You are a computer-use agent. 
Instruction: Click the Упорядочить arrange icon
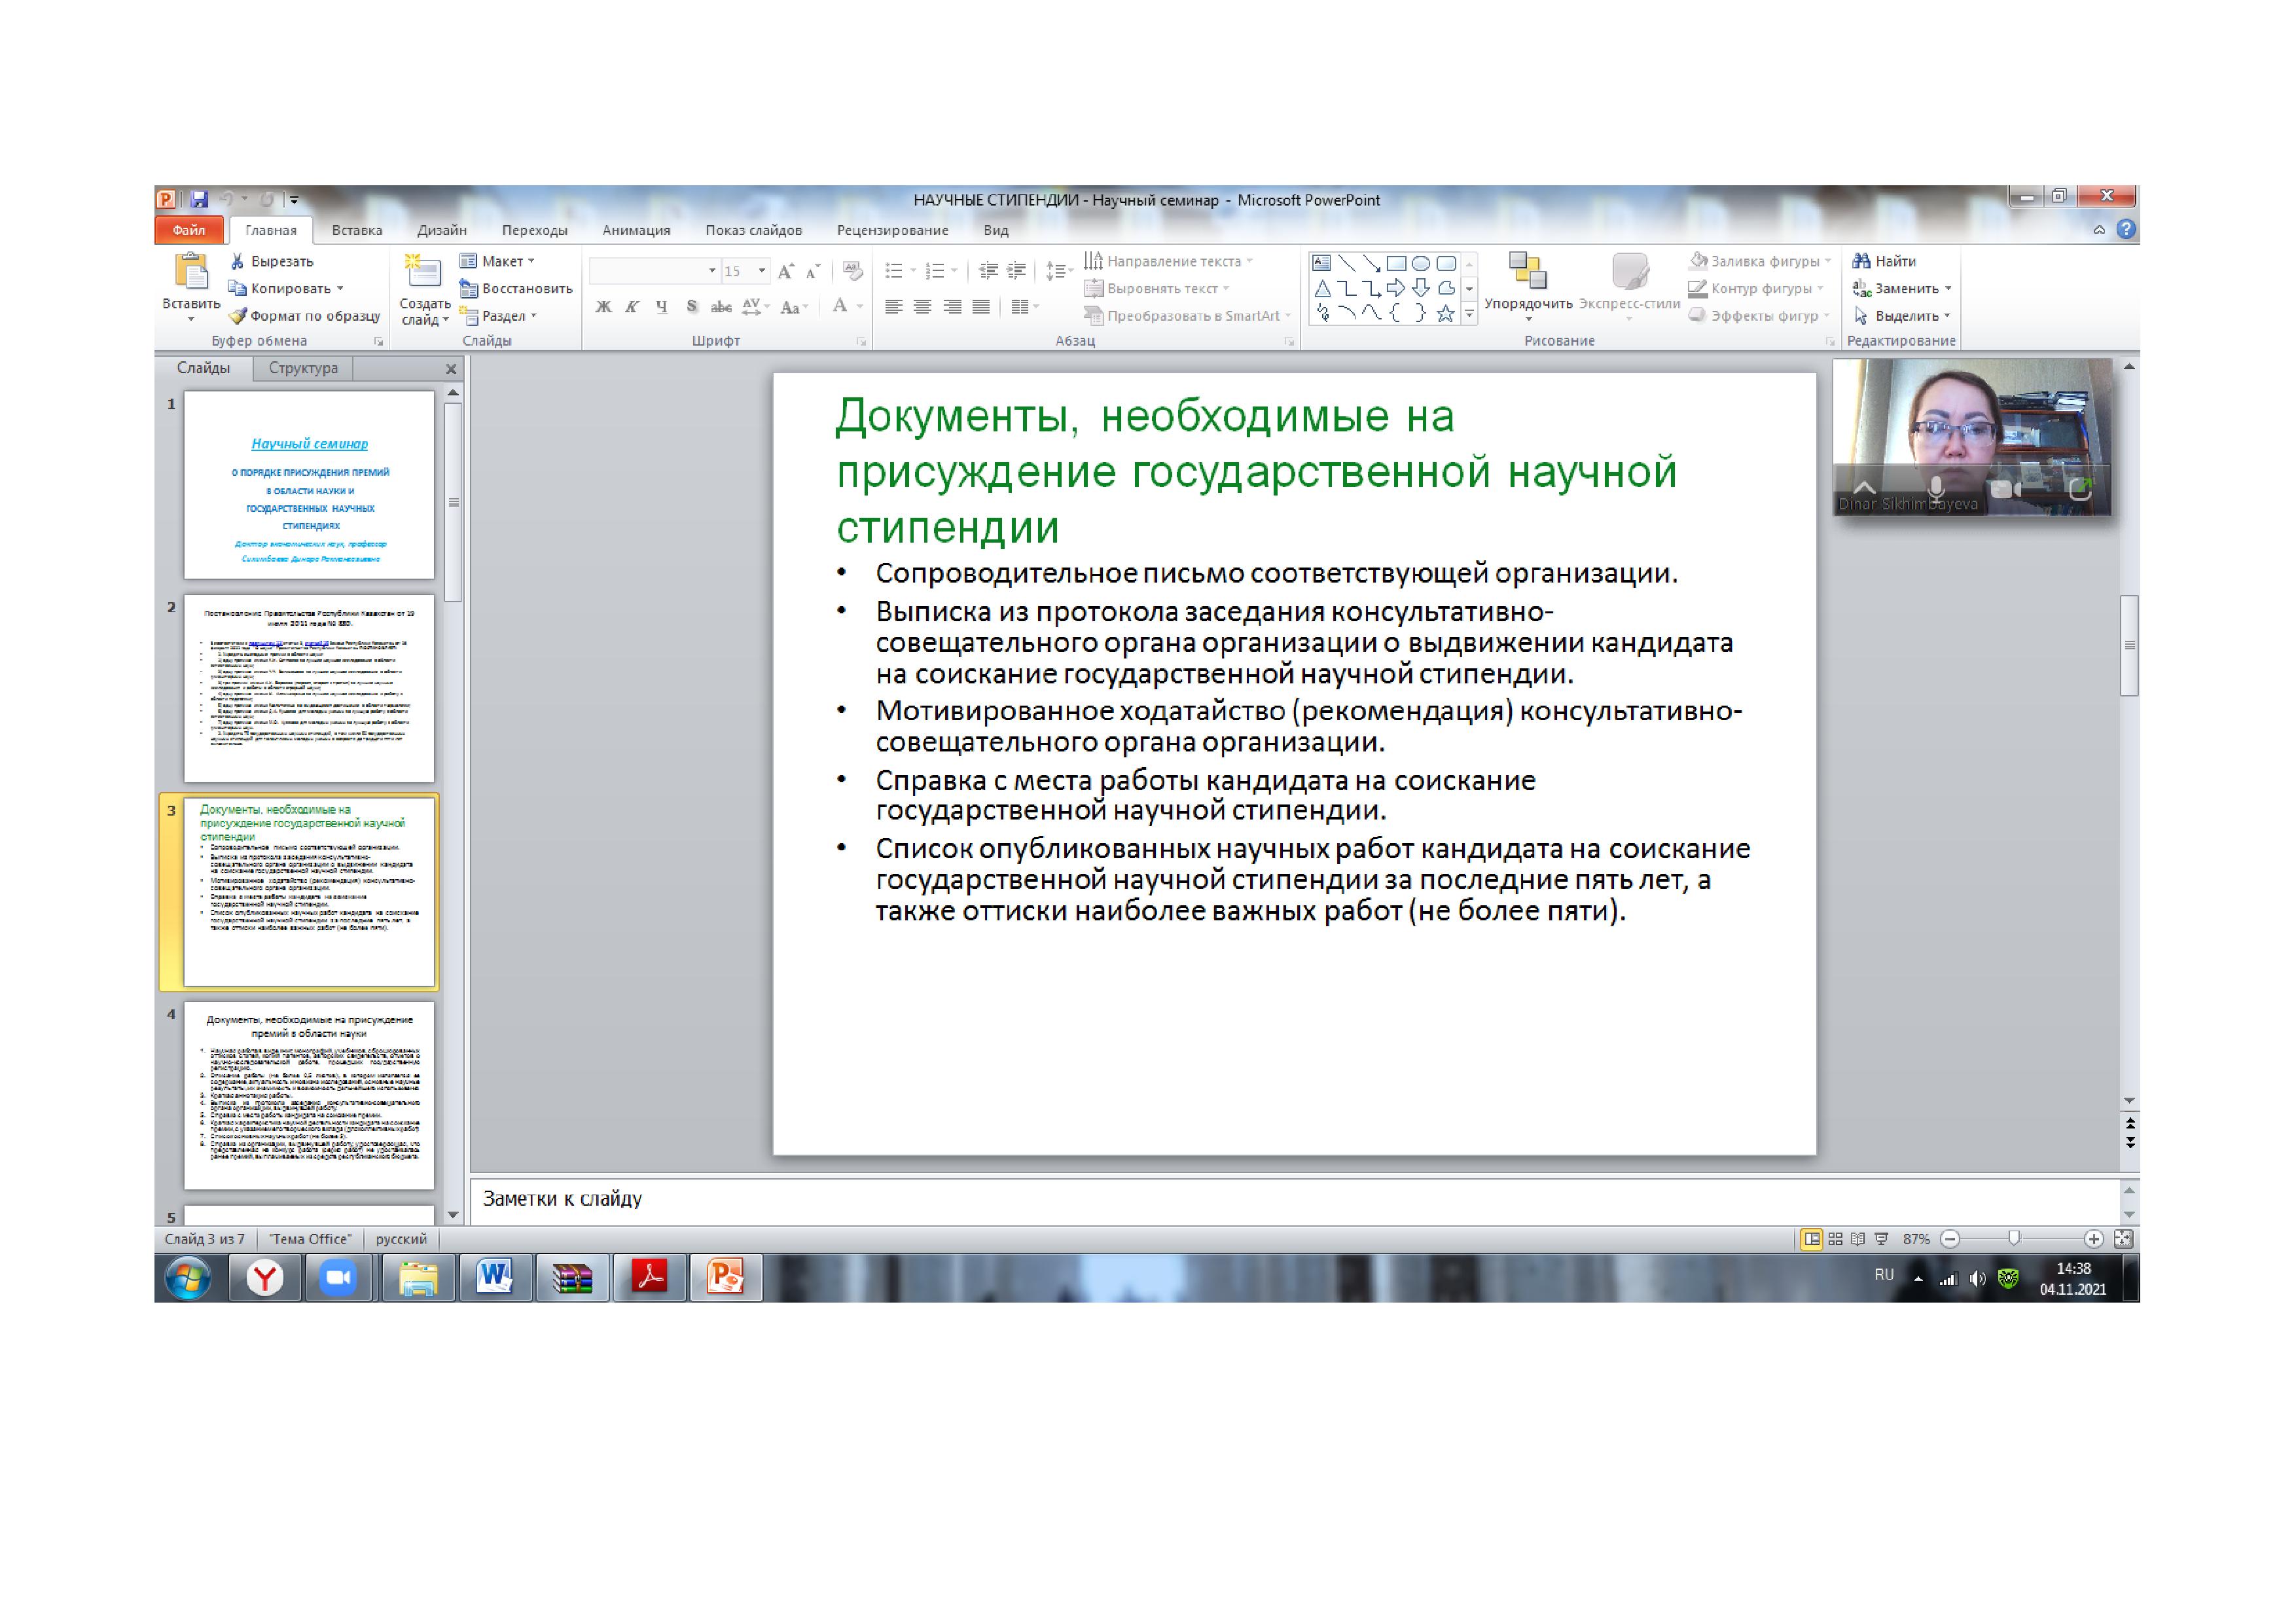click(1527, 272)
